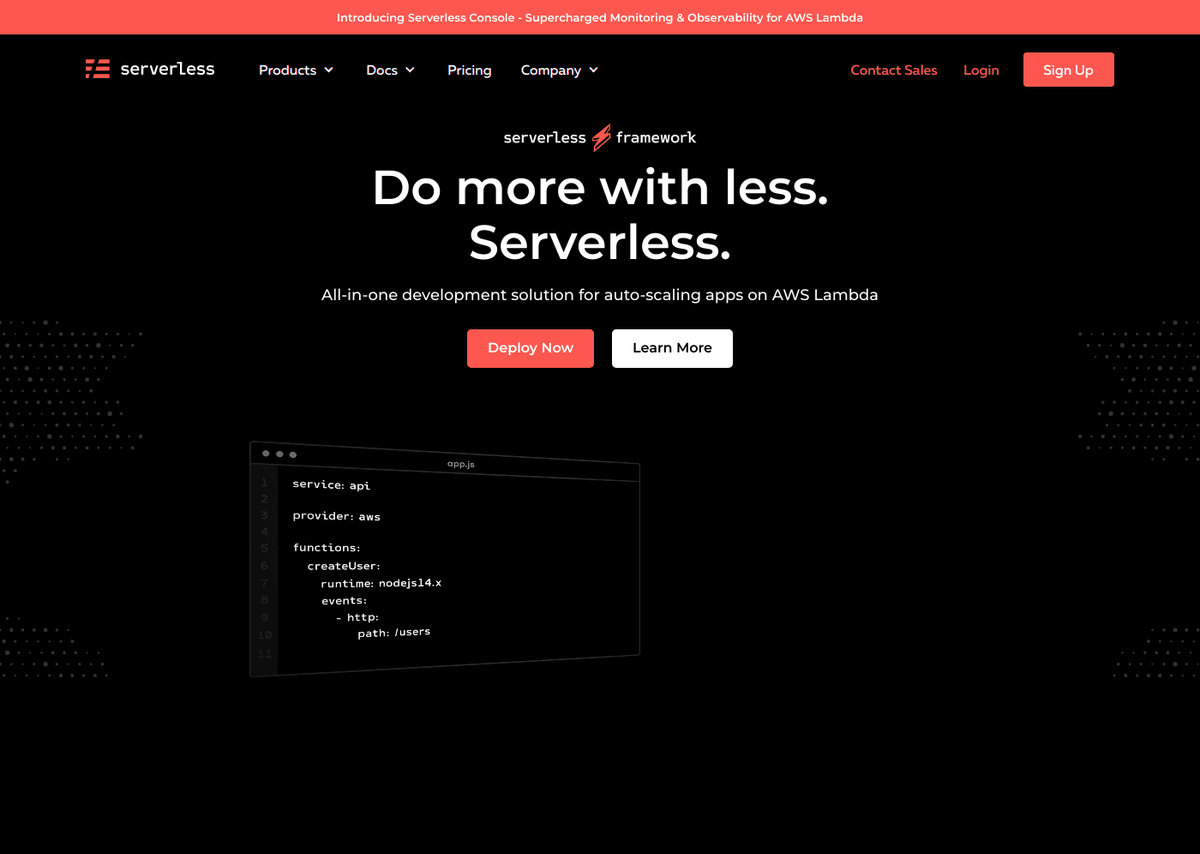Expand the Company dropdown chevron

tap(593, 70)
